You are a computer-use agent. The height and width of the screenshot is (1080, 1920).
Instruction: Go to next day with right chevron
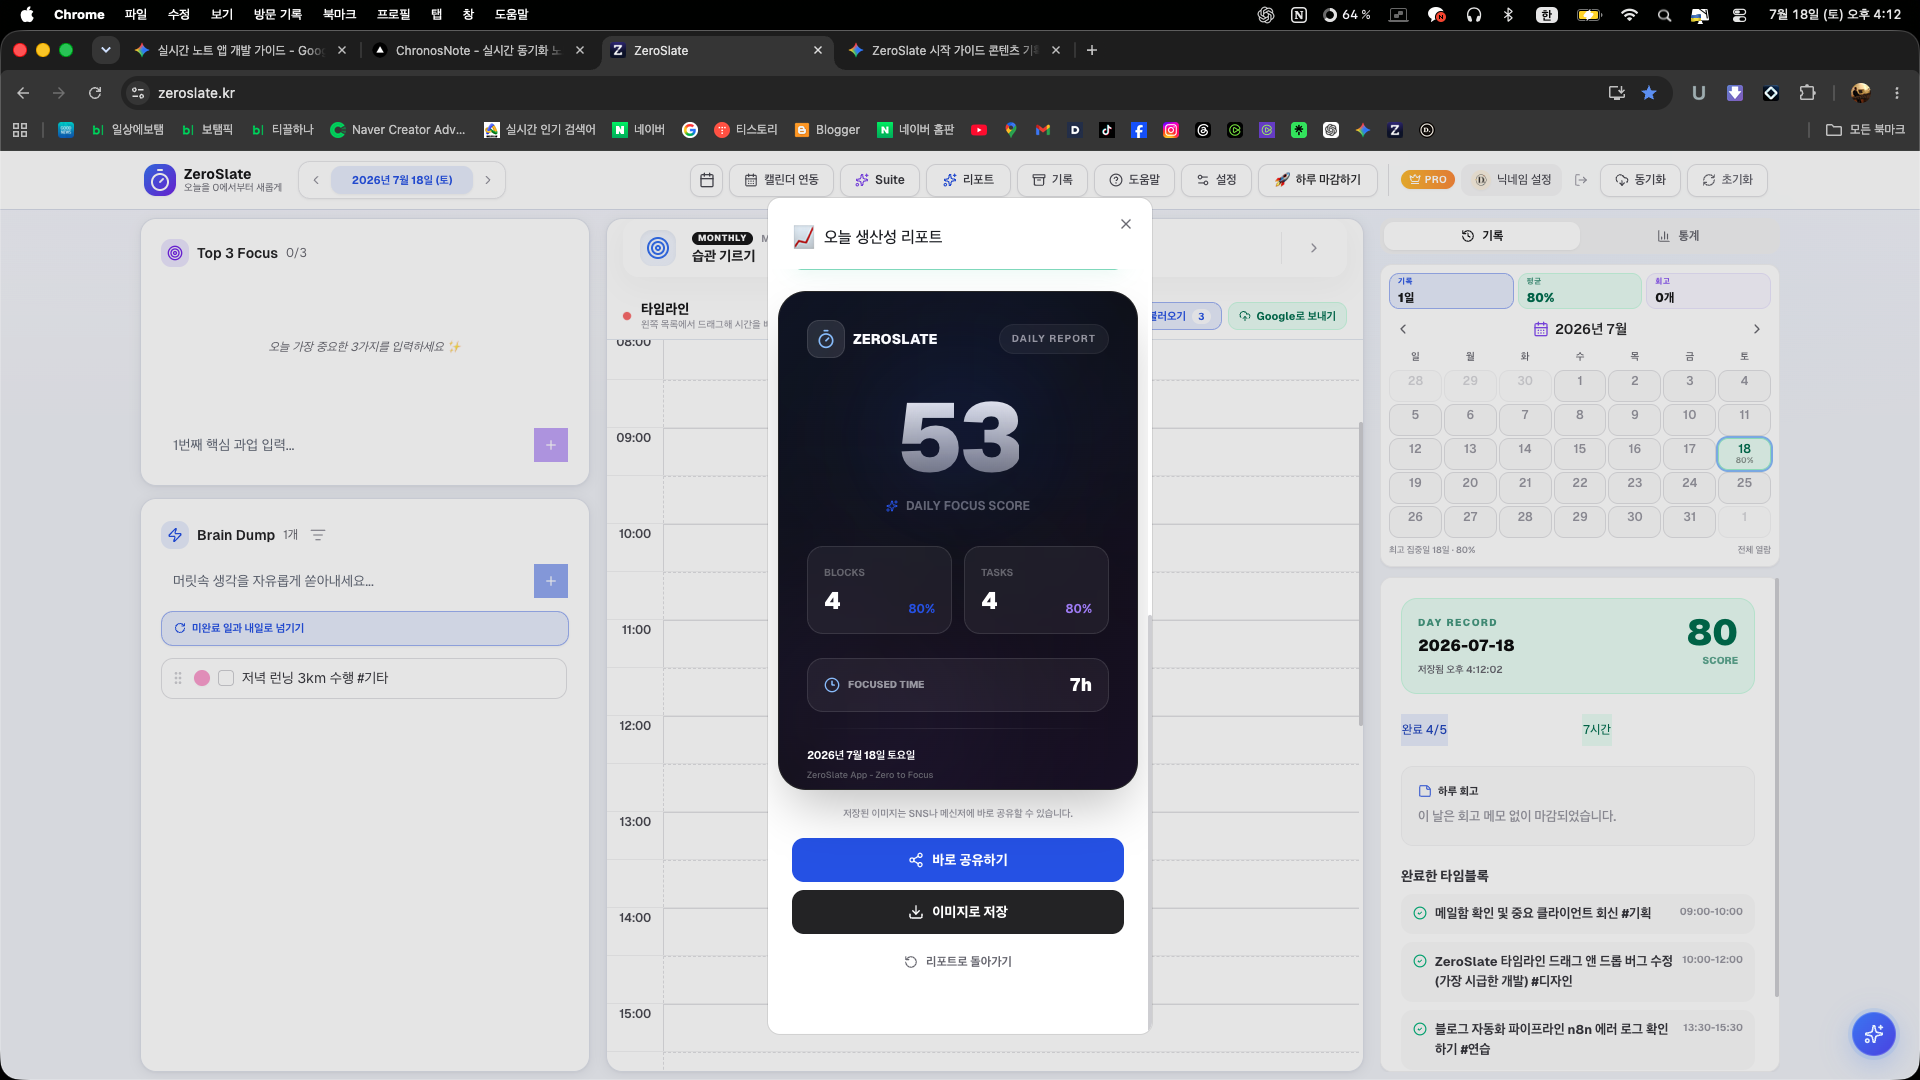[x=488, y=180]
